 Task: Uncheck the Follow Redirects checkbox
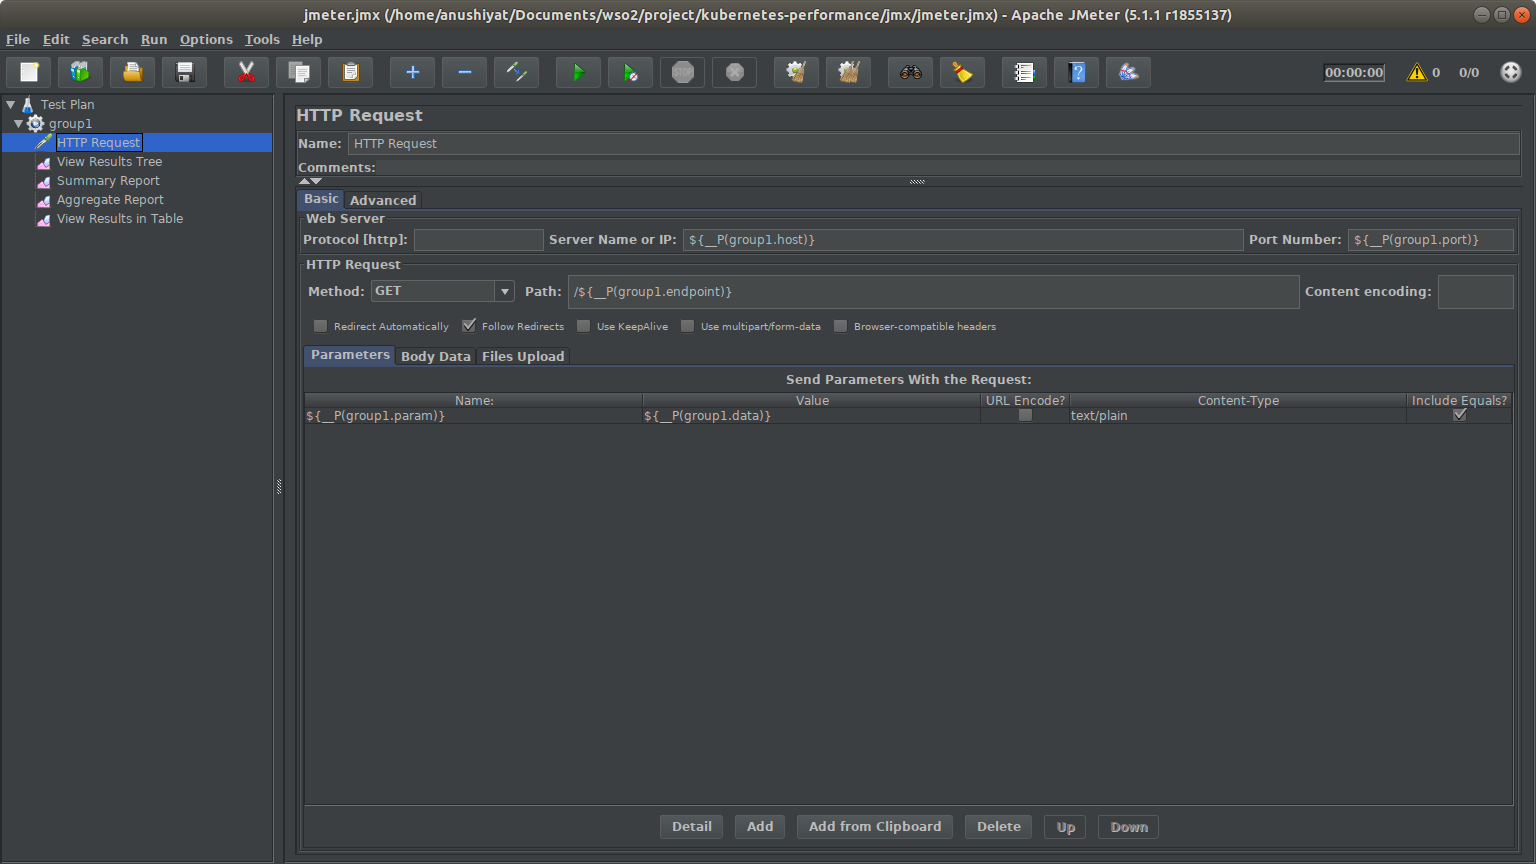pos(469,326)
